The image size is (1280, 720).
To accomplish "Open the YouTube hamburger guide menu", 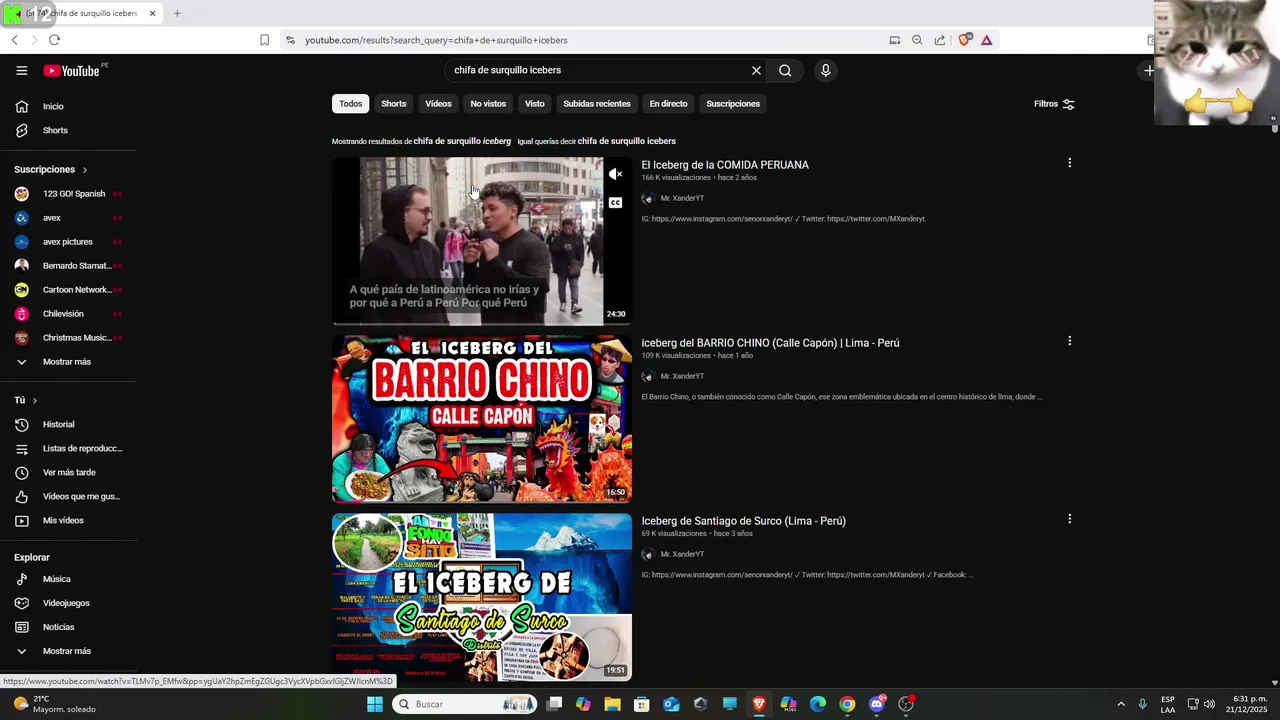I will [x=21, y=71].
